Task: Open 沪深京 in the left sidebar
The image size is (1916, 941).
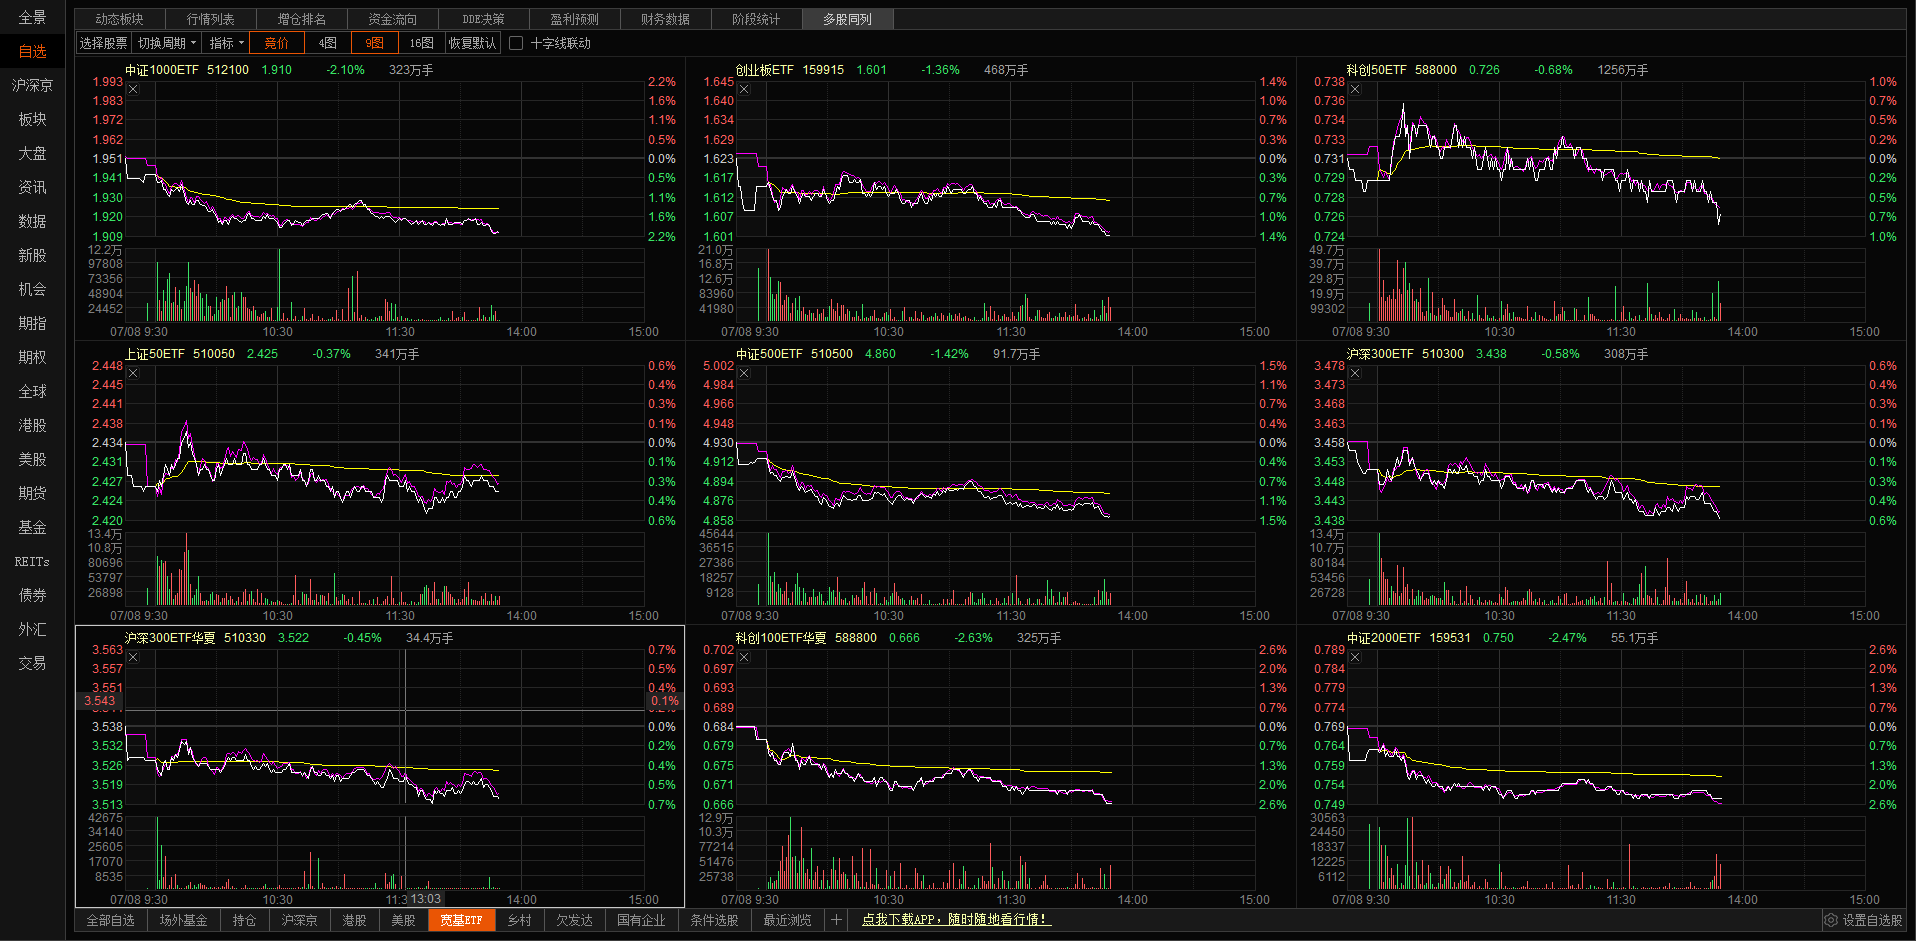Action: pos(32,85)
